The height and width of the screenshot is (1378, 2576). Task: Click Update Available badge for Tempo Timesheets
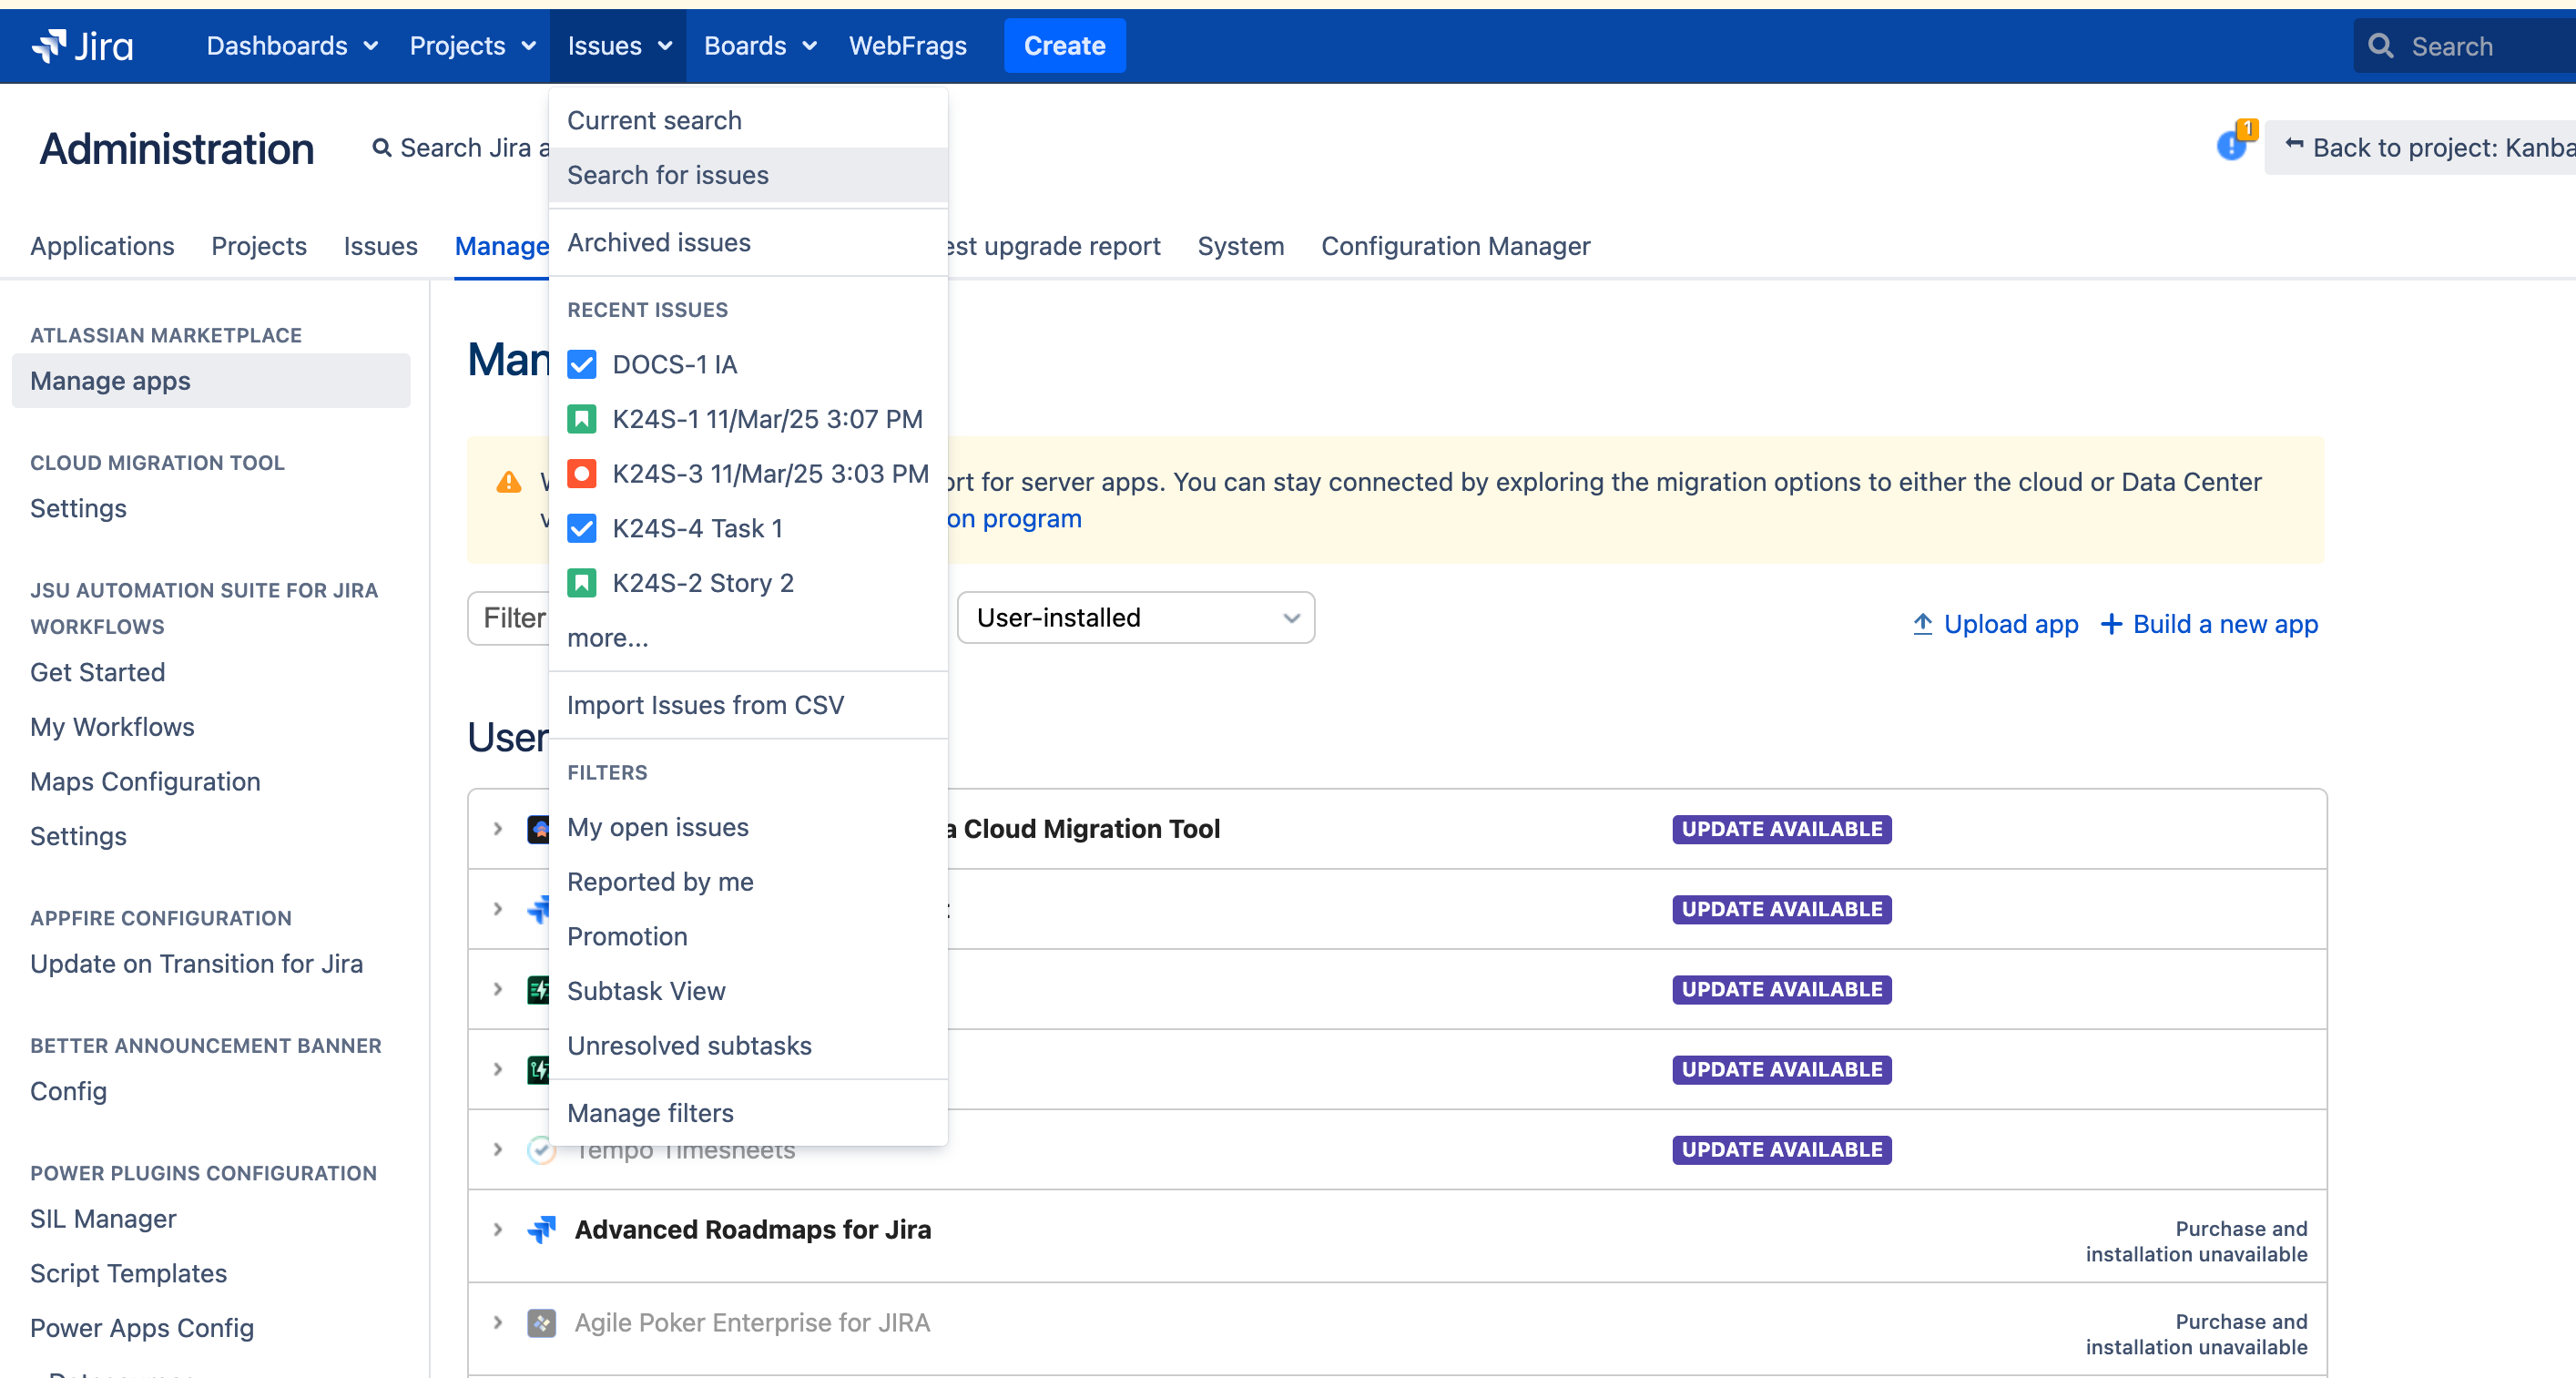1781,1150
